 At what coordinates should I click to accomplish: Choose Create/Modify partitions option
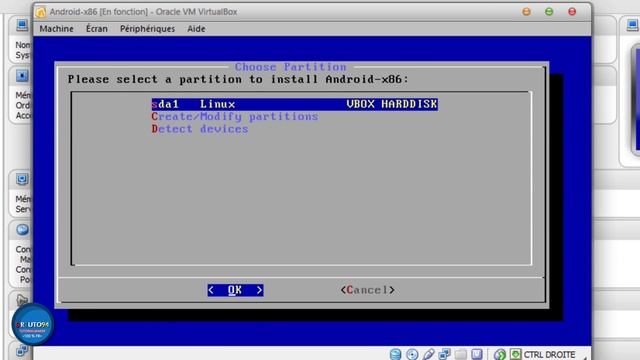235,117
